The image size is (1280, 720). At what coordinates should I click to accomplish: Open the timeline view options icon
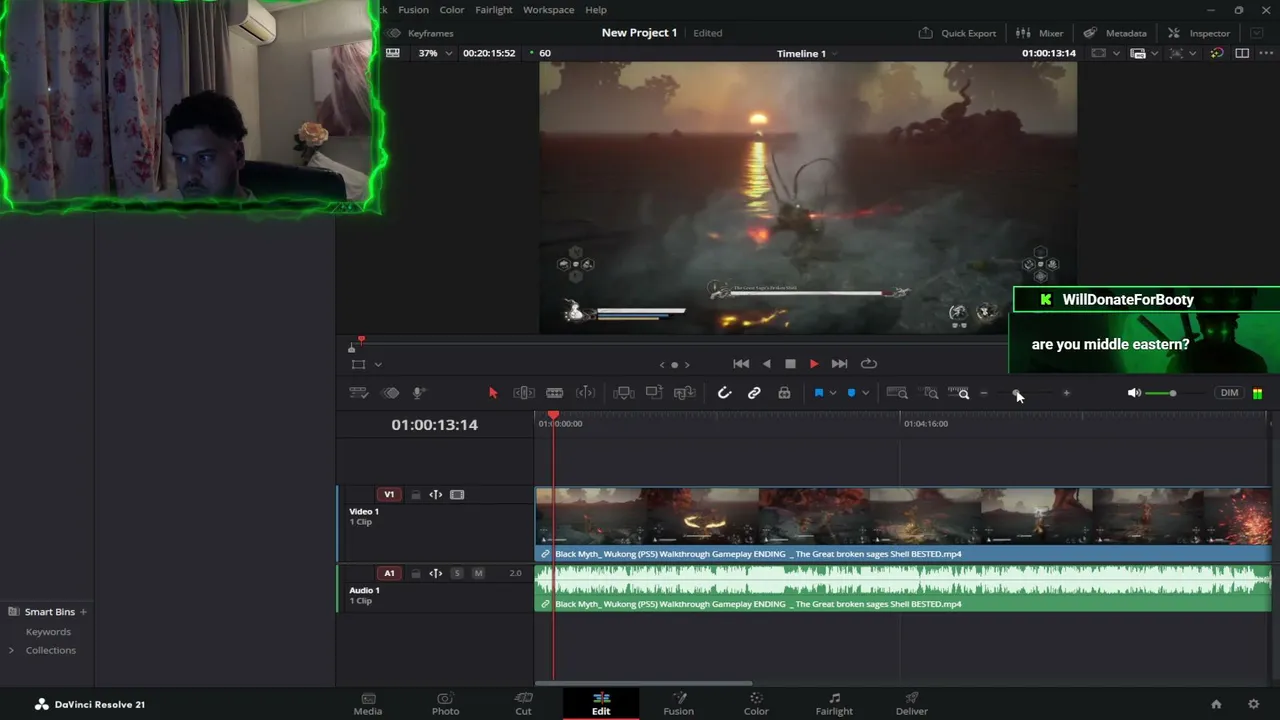(359, 393)
